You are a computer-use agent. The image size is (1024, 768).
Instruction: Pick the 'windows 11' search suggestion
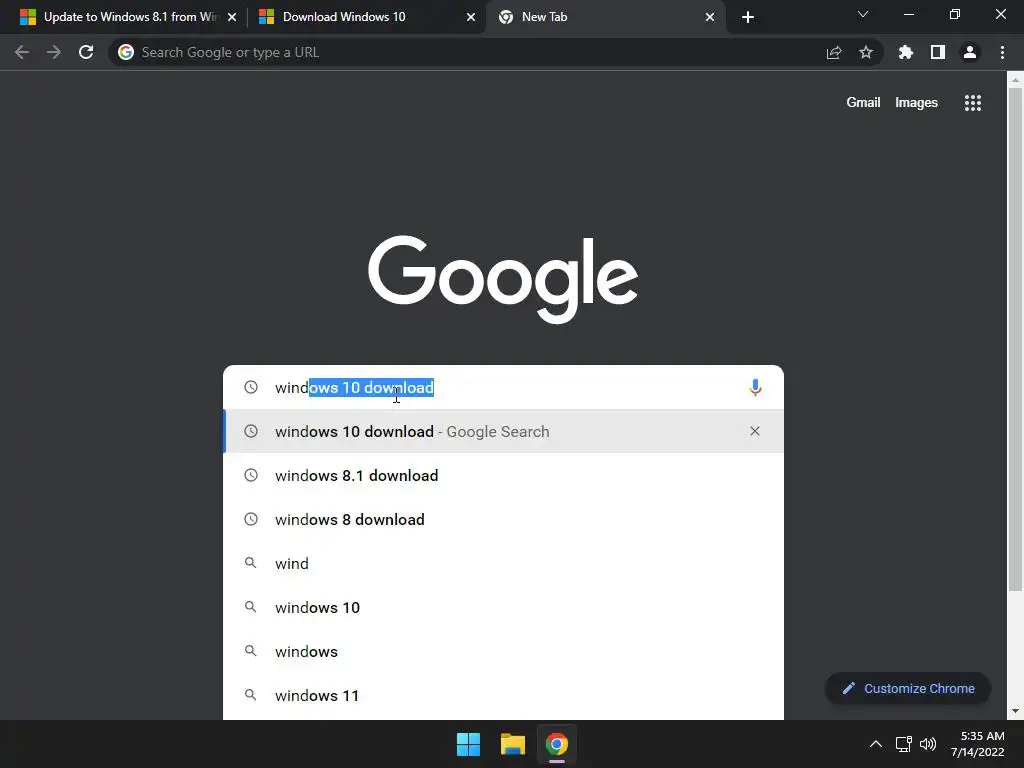(x=503, y=696)
